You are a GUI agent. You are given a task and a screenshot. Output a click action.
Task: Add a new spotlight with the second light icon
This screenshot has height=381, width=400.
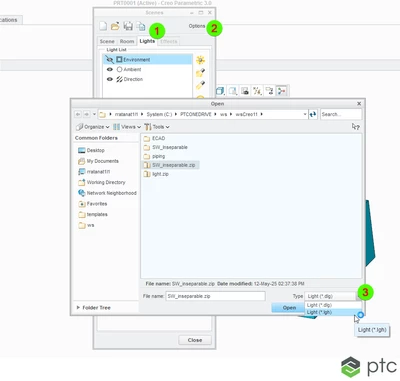point(200,72)
